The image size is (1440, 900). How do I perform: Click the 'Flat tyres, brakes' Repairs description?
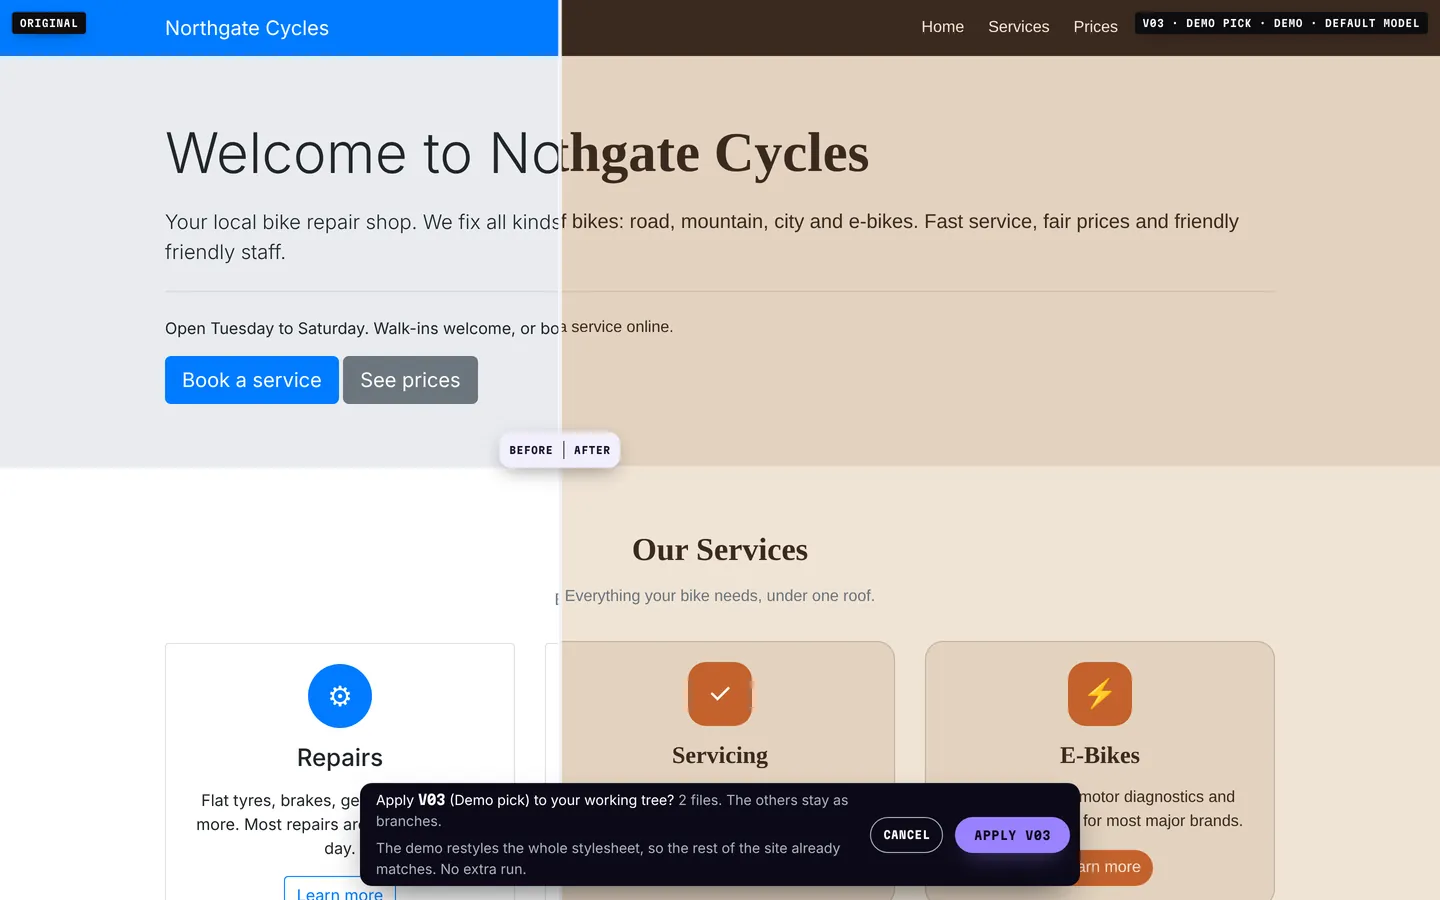click(278, 824)
